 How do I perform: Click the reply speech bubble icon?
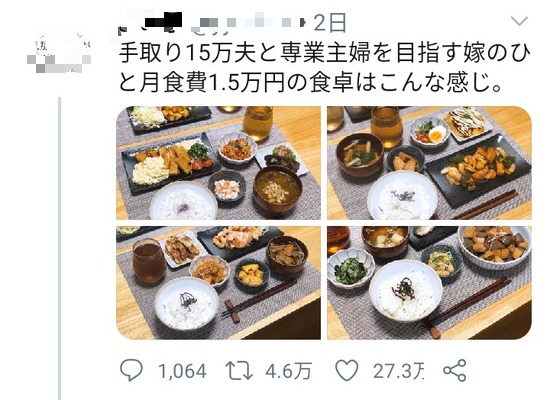click(131, 371)
